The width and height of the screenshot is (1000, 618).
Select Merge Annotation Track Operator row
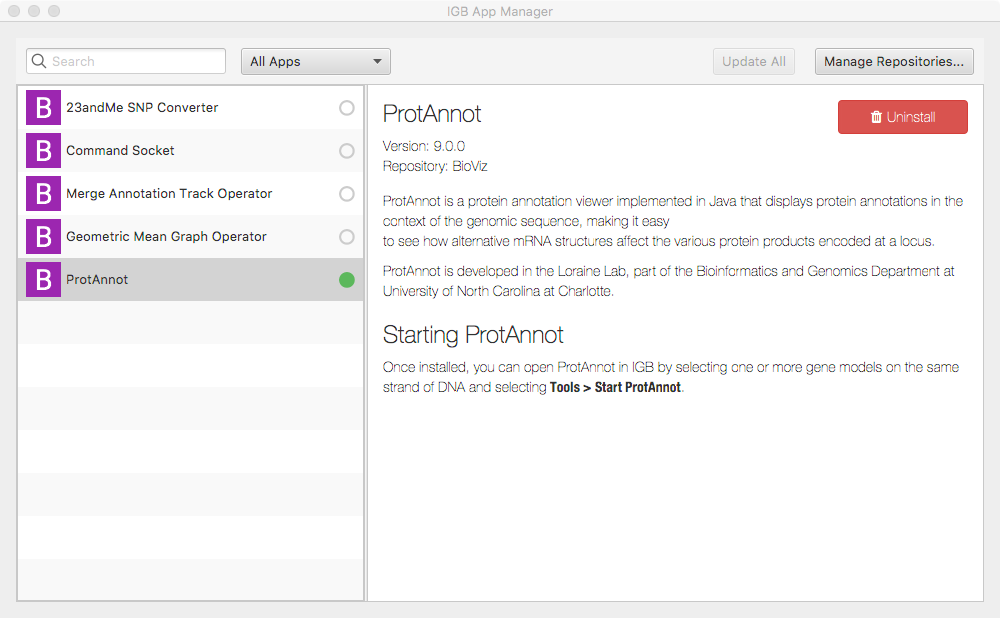point(191,193)
